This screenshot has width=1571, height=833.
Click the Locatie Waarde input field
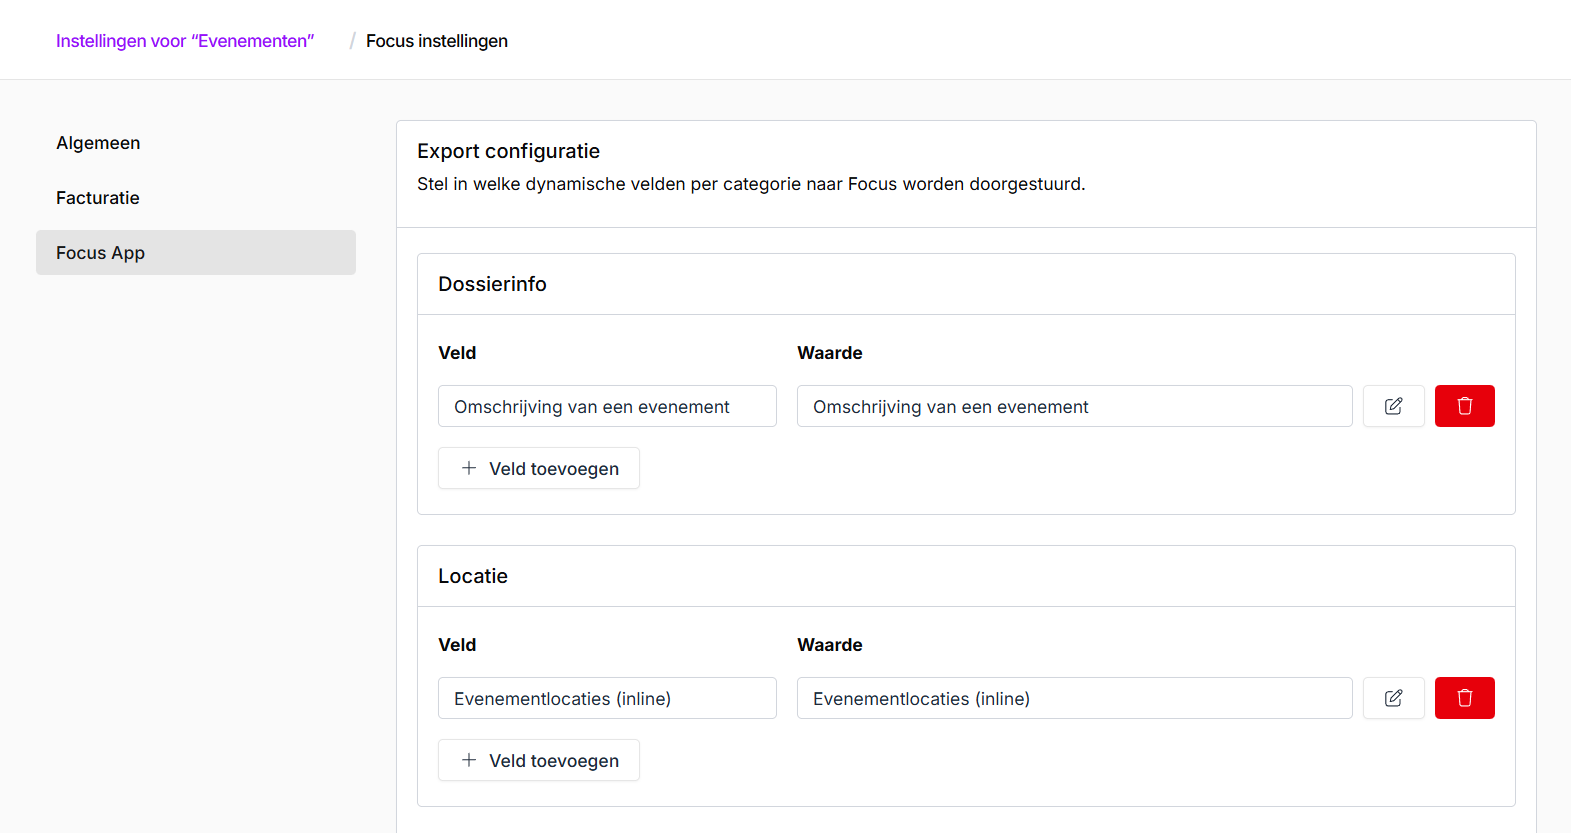(x=1074, y=698)
